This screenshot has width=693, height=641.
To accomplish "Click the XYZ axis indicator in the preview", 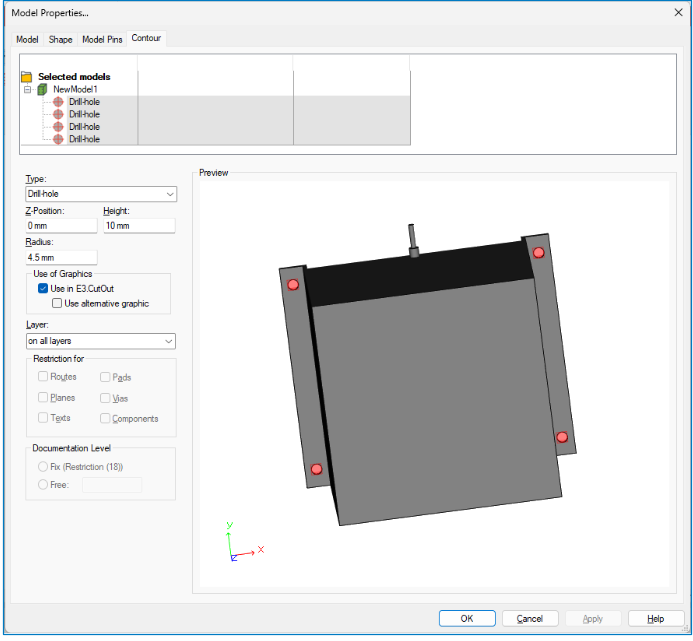I will [244, 543].
